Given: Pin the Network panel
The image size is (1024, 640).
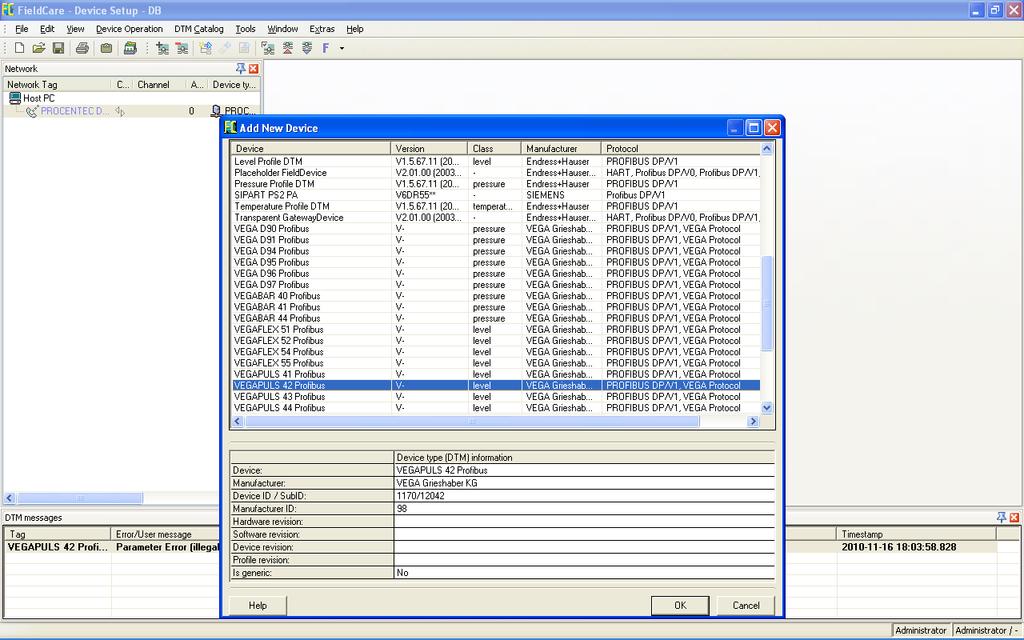Looking at the screenshot, I should click(240, 69).
